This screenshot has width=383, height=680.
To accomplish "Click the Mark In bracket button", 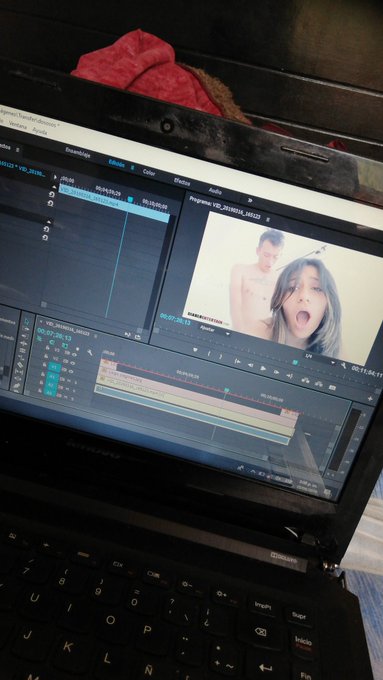I will click(x=209, y=353).
